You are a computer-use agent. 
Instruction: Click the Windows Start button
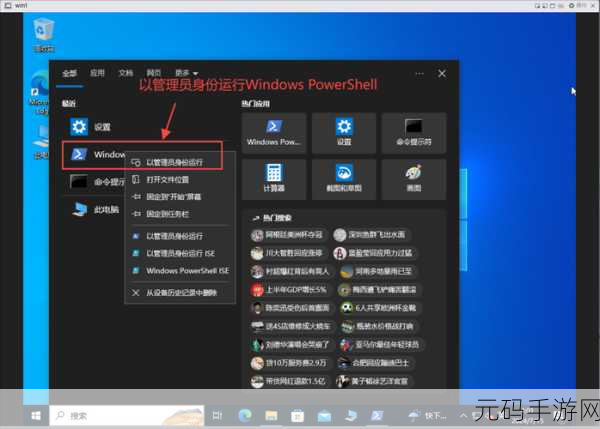click(x=36, y=416)
